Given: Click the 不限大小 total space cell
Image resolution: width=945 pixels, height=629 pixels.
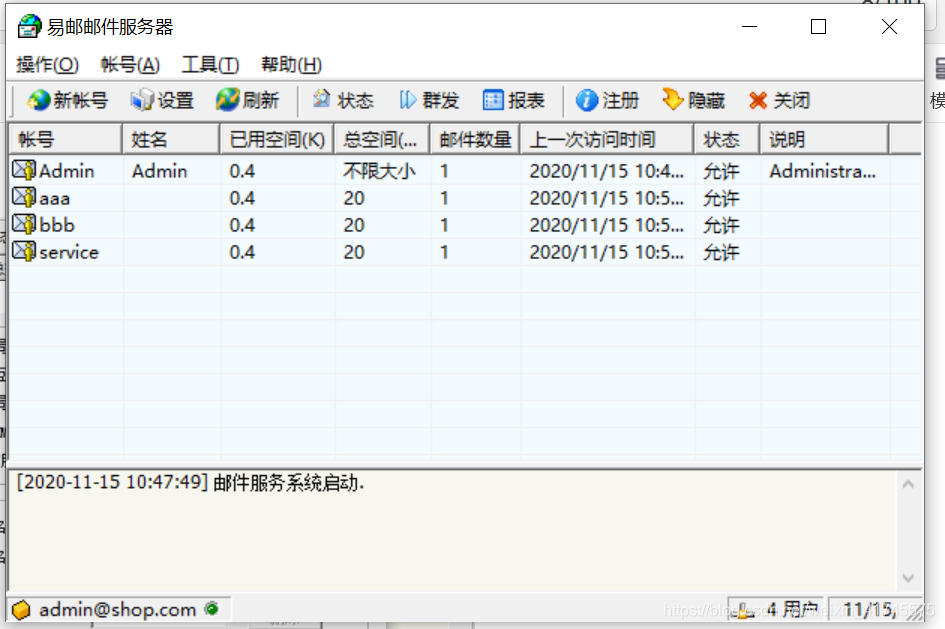Looking at the screenshot, I should coord(380,171).
